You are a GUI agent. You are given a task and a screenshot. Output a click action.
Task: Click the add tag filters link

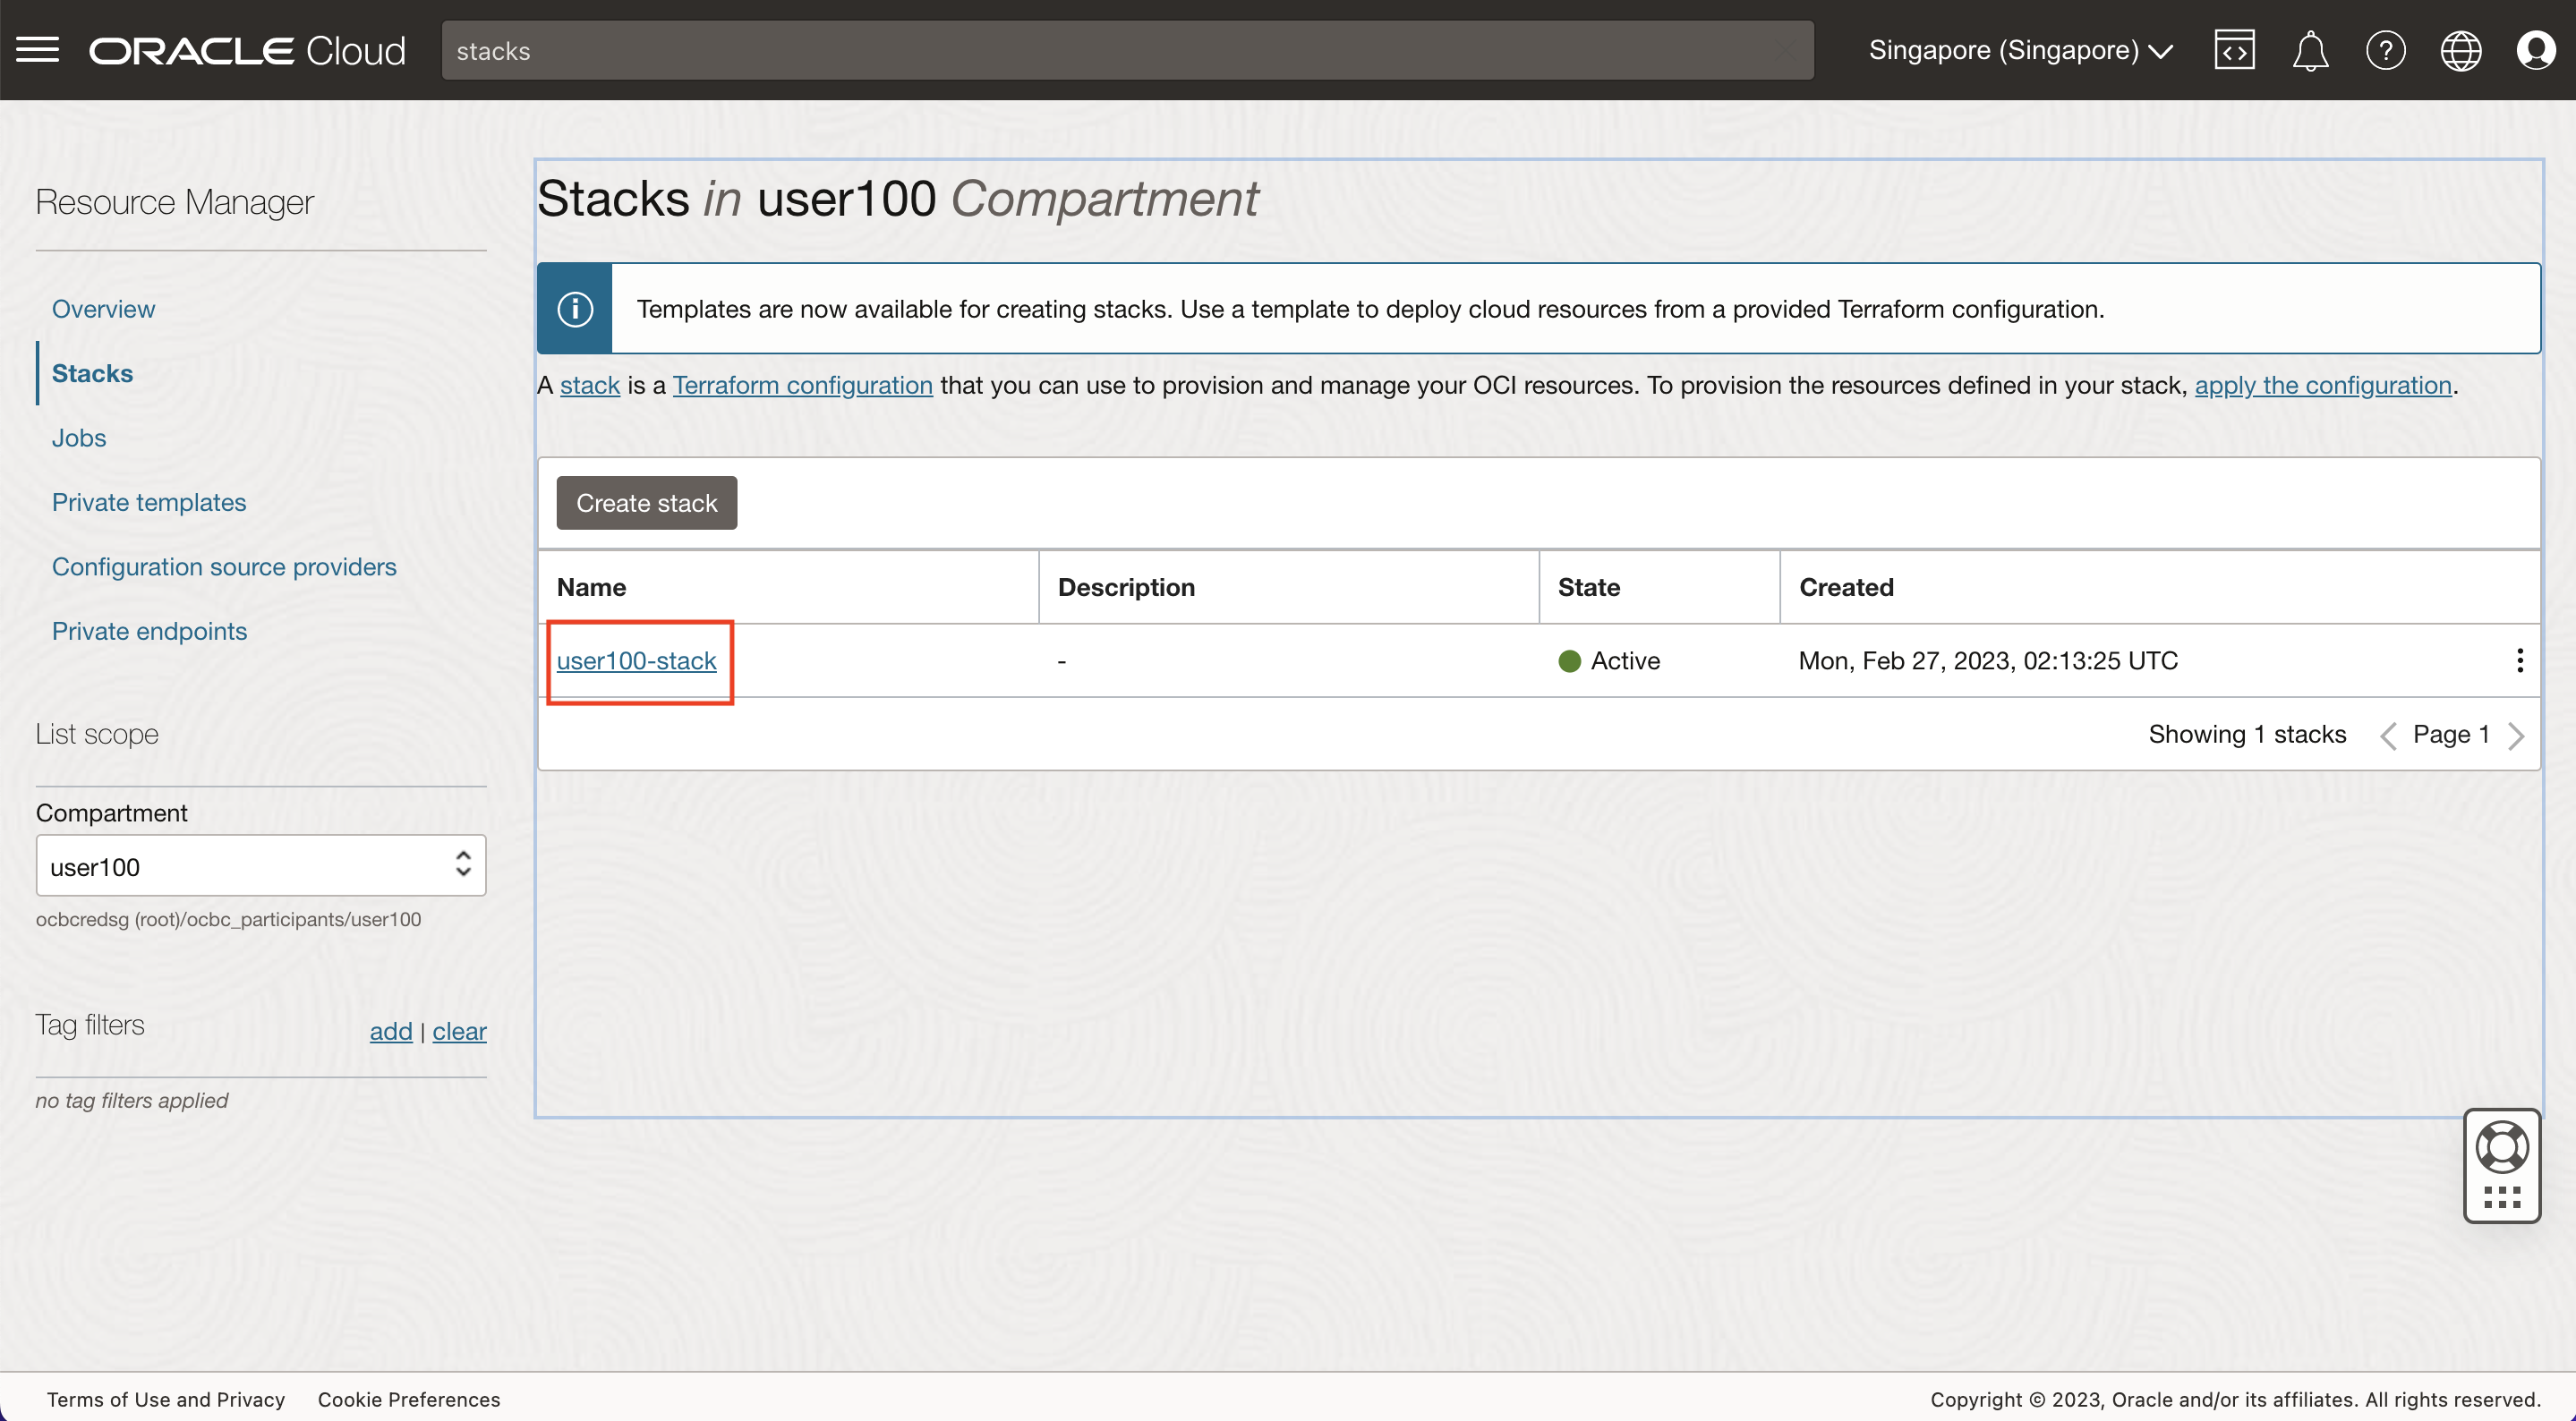(x=390, y=1031)
